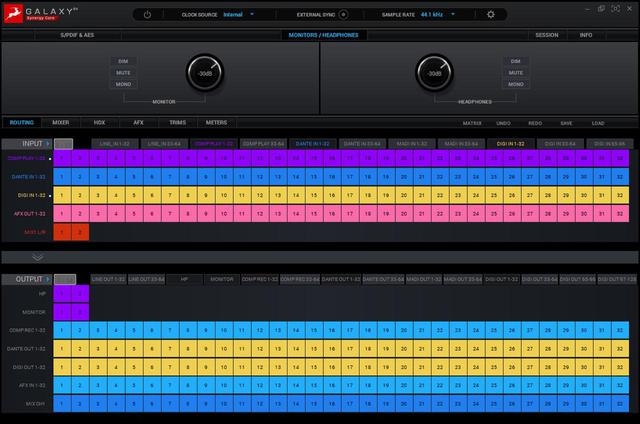
Task: Toggle the DIGI IN 33-64 input bank
Action: [x=560, y=144]
